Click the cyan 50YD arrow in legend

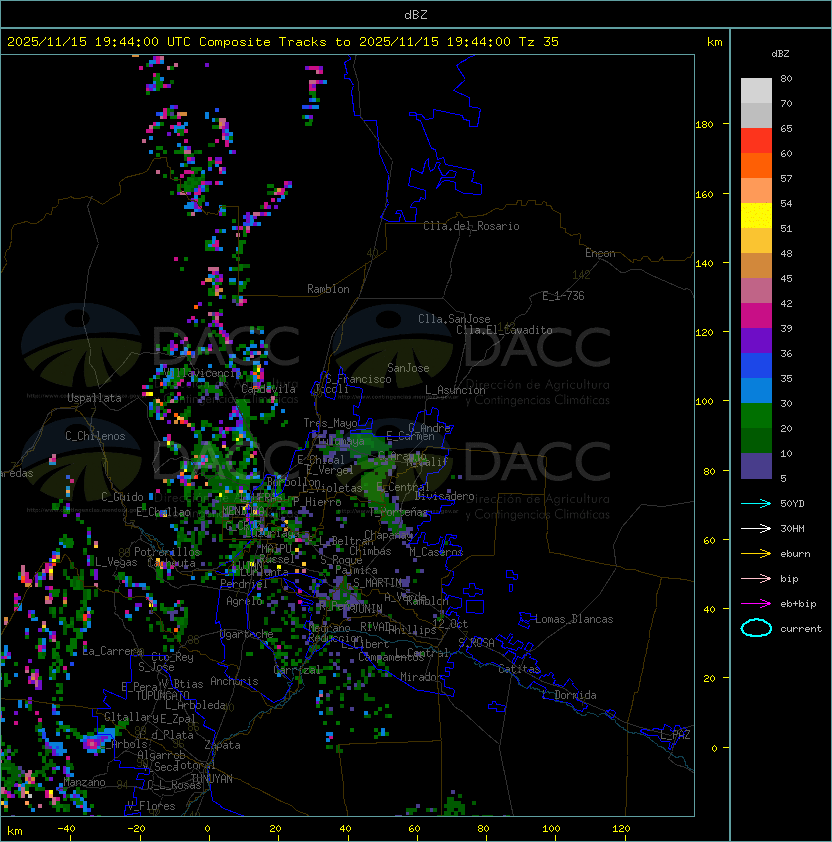(756, 504)
